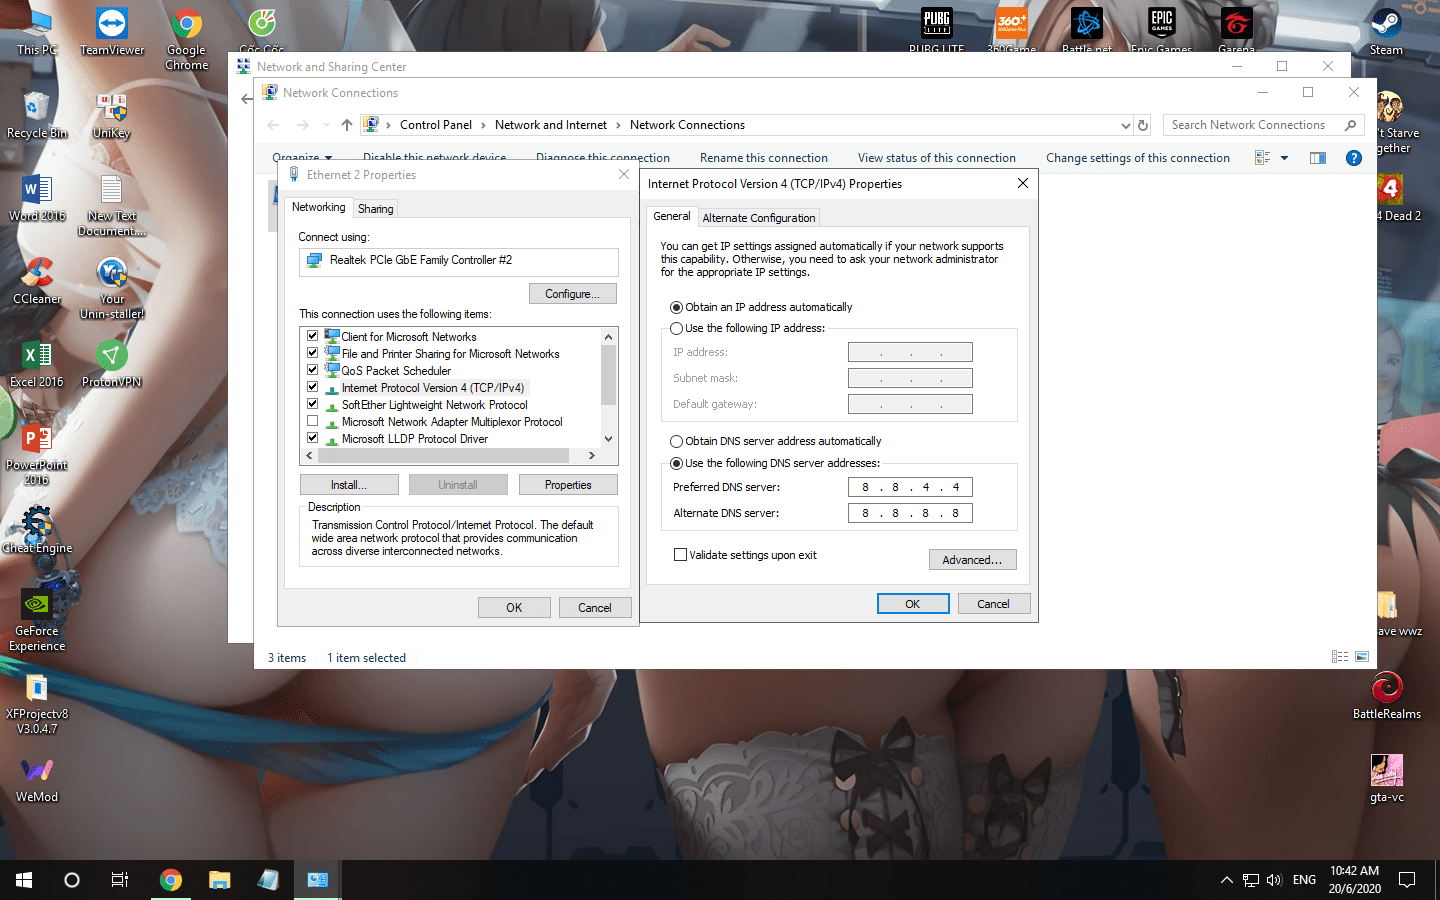Open GeForce Experience desktop icon
This screenshot has height=900, width=1440.
coord(37,620)
